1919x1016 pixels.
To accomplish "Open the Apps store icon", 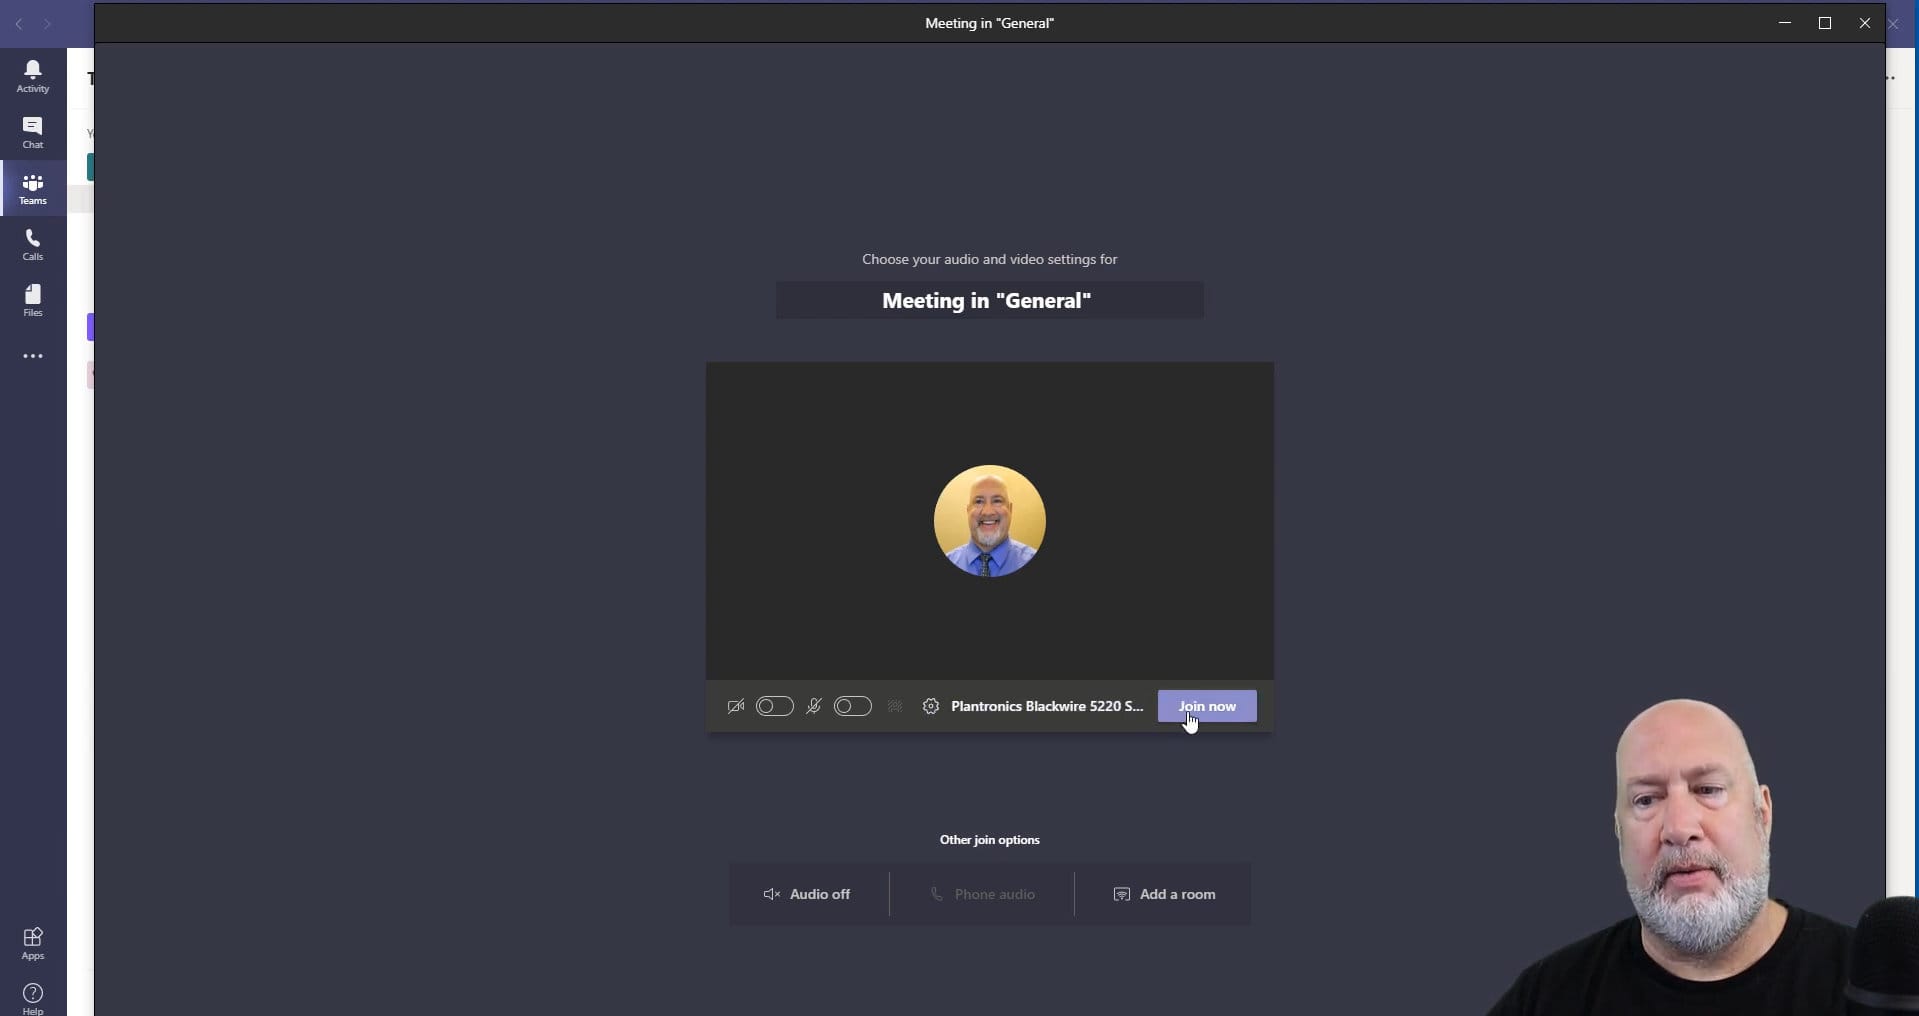I will click(x=33, y=943).
